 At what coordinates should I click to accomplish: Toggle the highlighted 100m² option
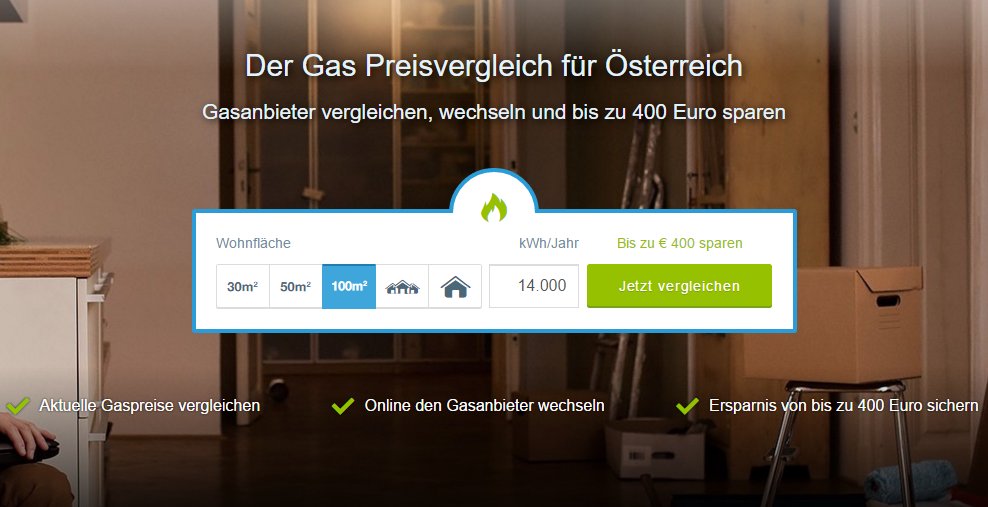[349, 287]
